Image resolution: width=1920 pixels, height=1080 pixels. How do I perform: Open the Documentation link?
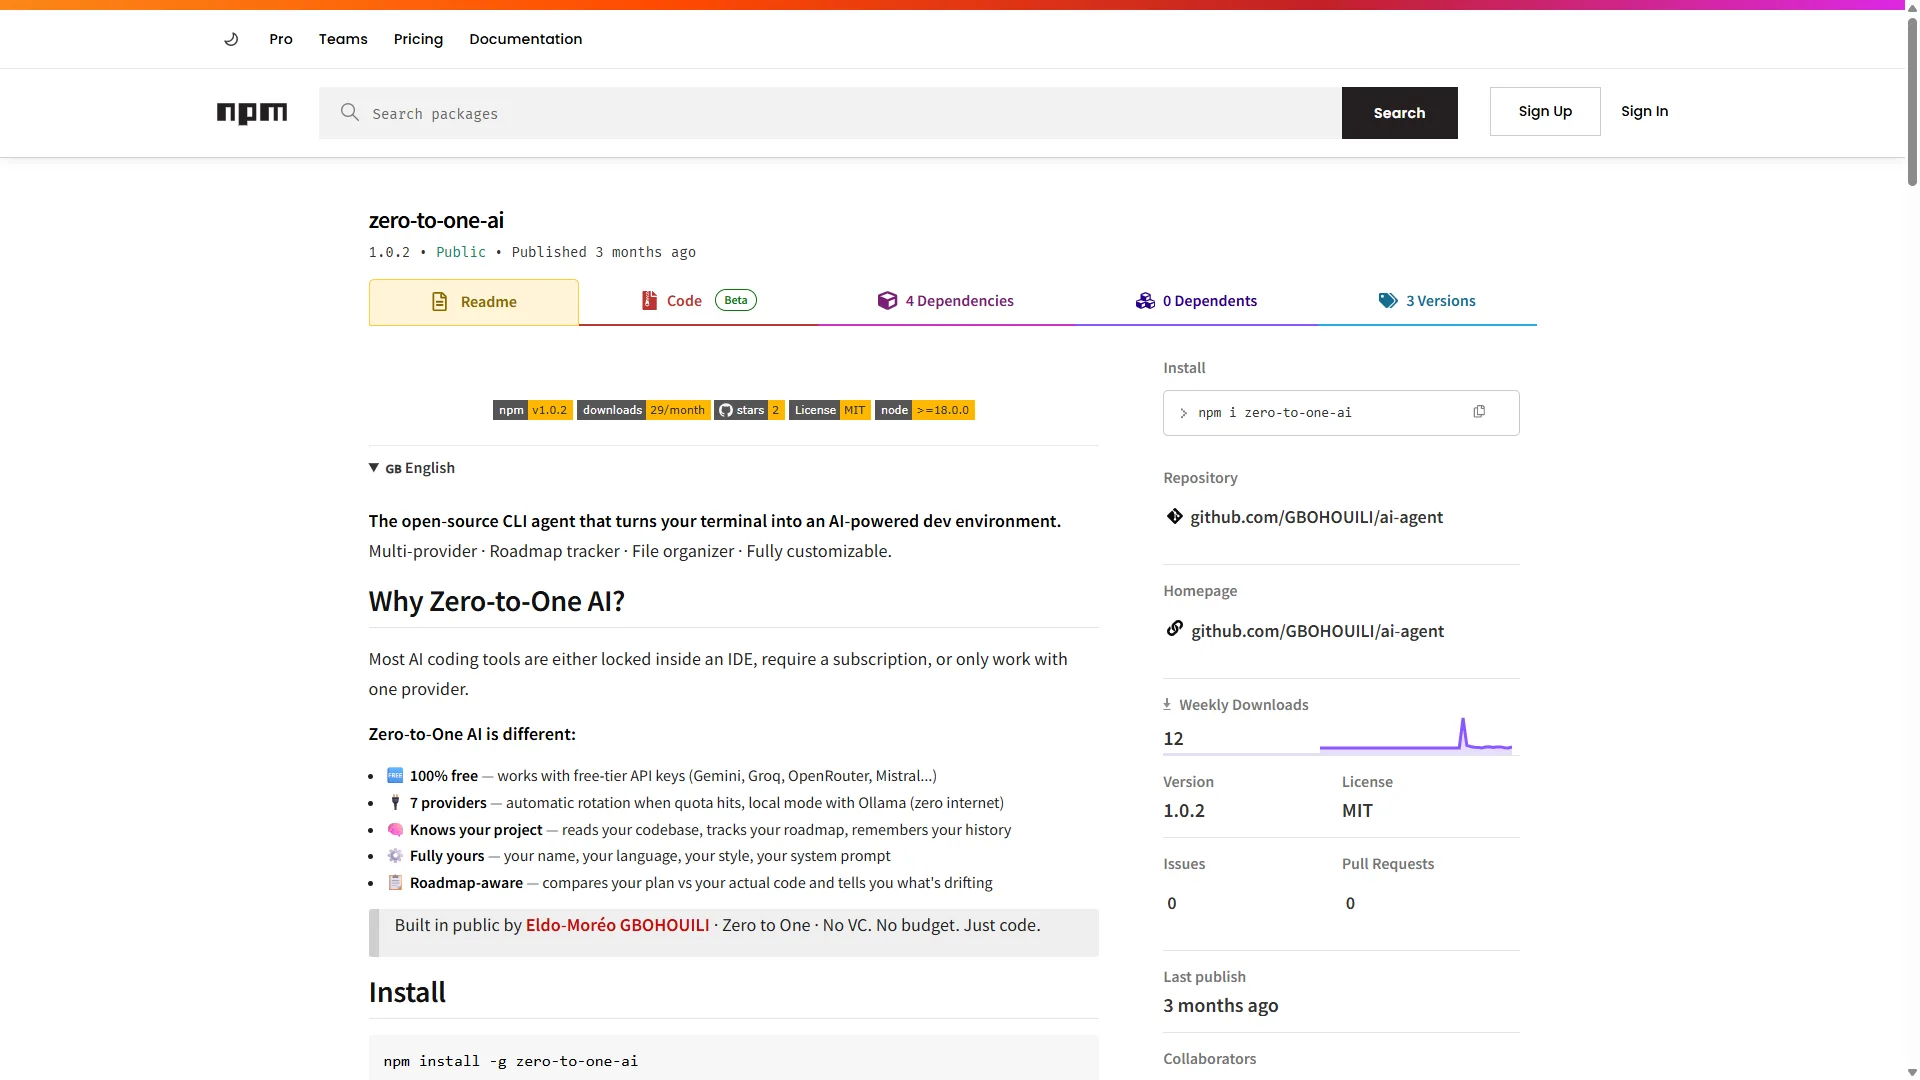coord(526,39)
